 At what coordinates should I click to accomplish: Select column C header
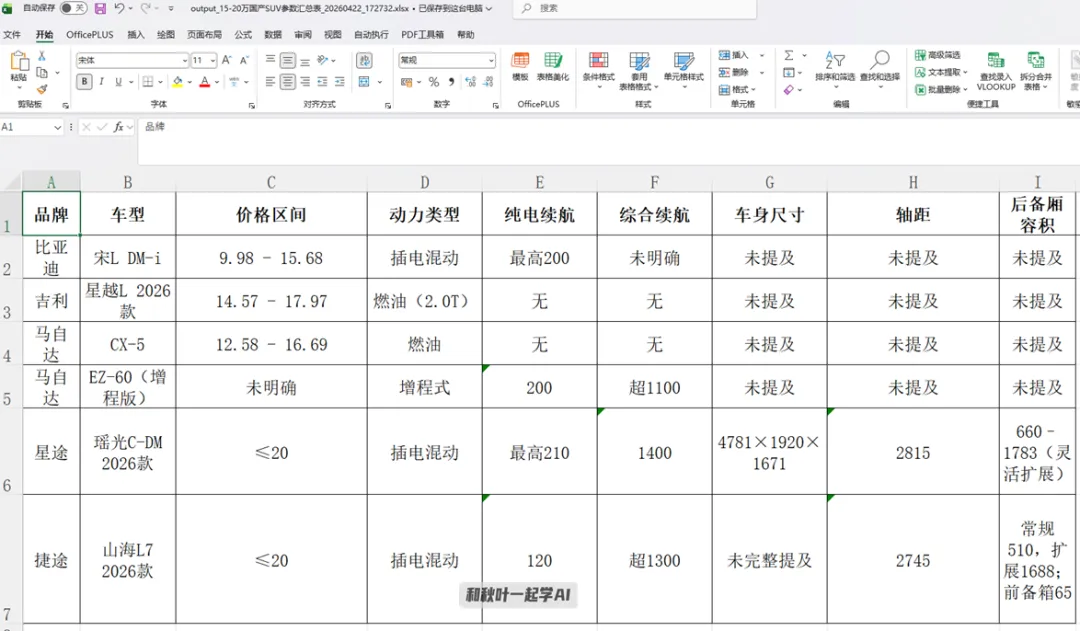(271, 182)
